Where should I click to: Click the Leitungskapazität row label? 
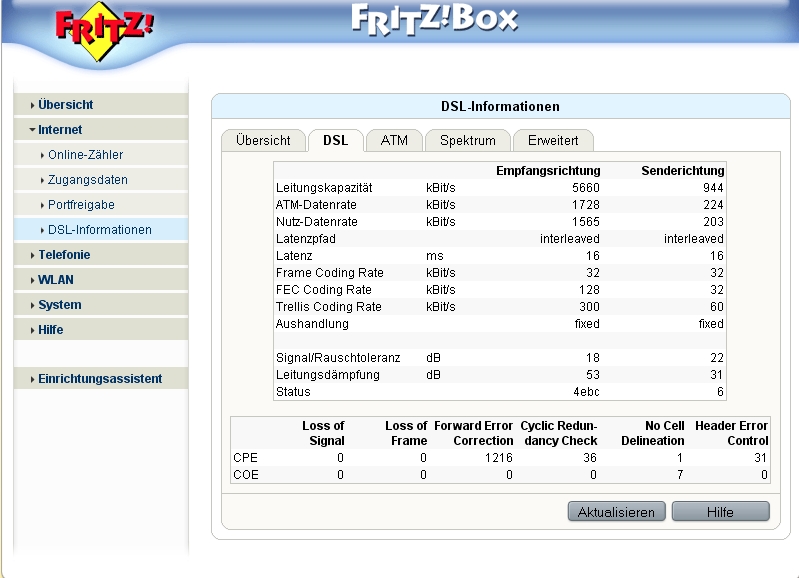pos(324,188)
